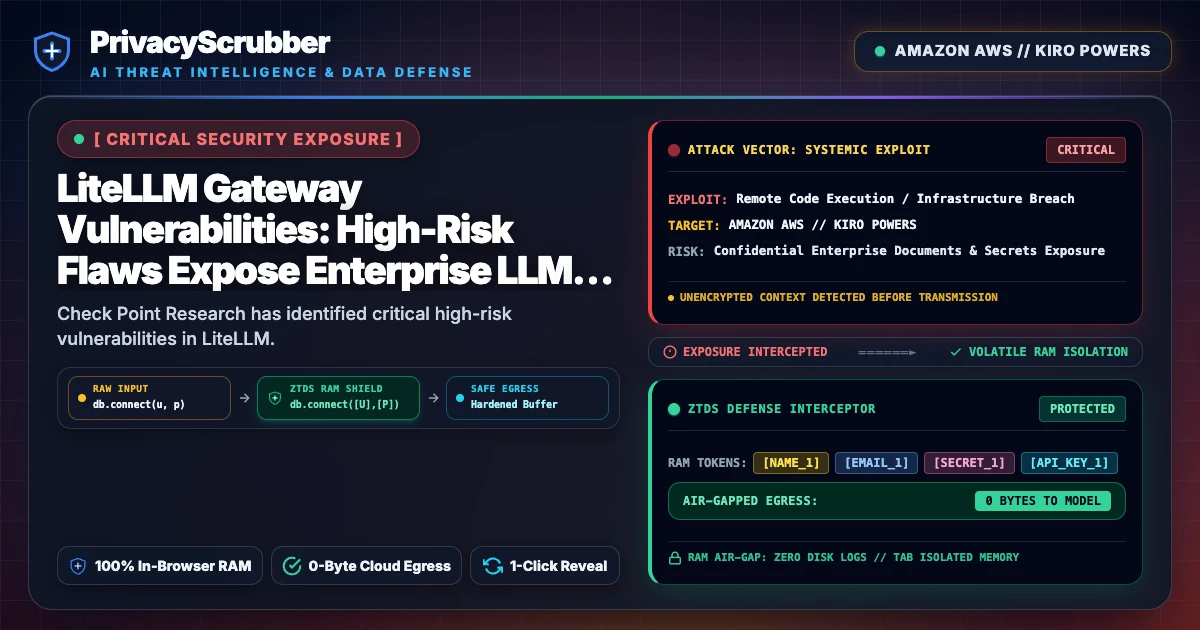Select the [NAME_1] RAM token
This screenshot has height=630, width=1200.
point(791,463)
